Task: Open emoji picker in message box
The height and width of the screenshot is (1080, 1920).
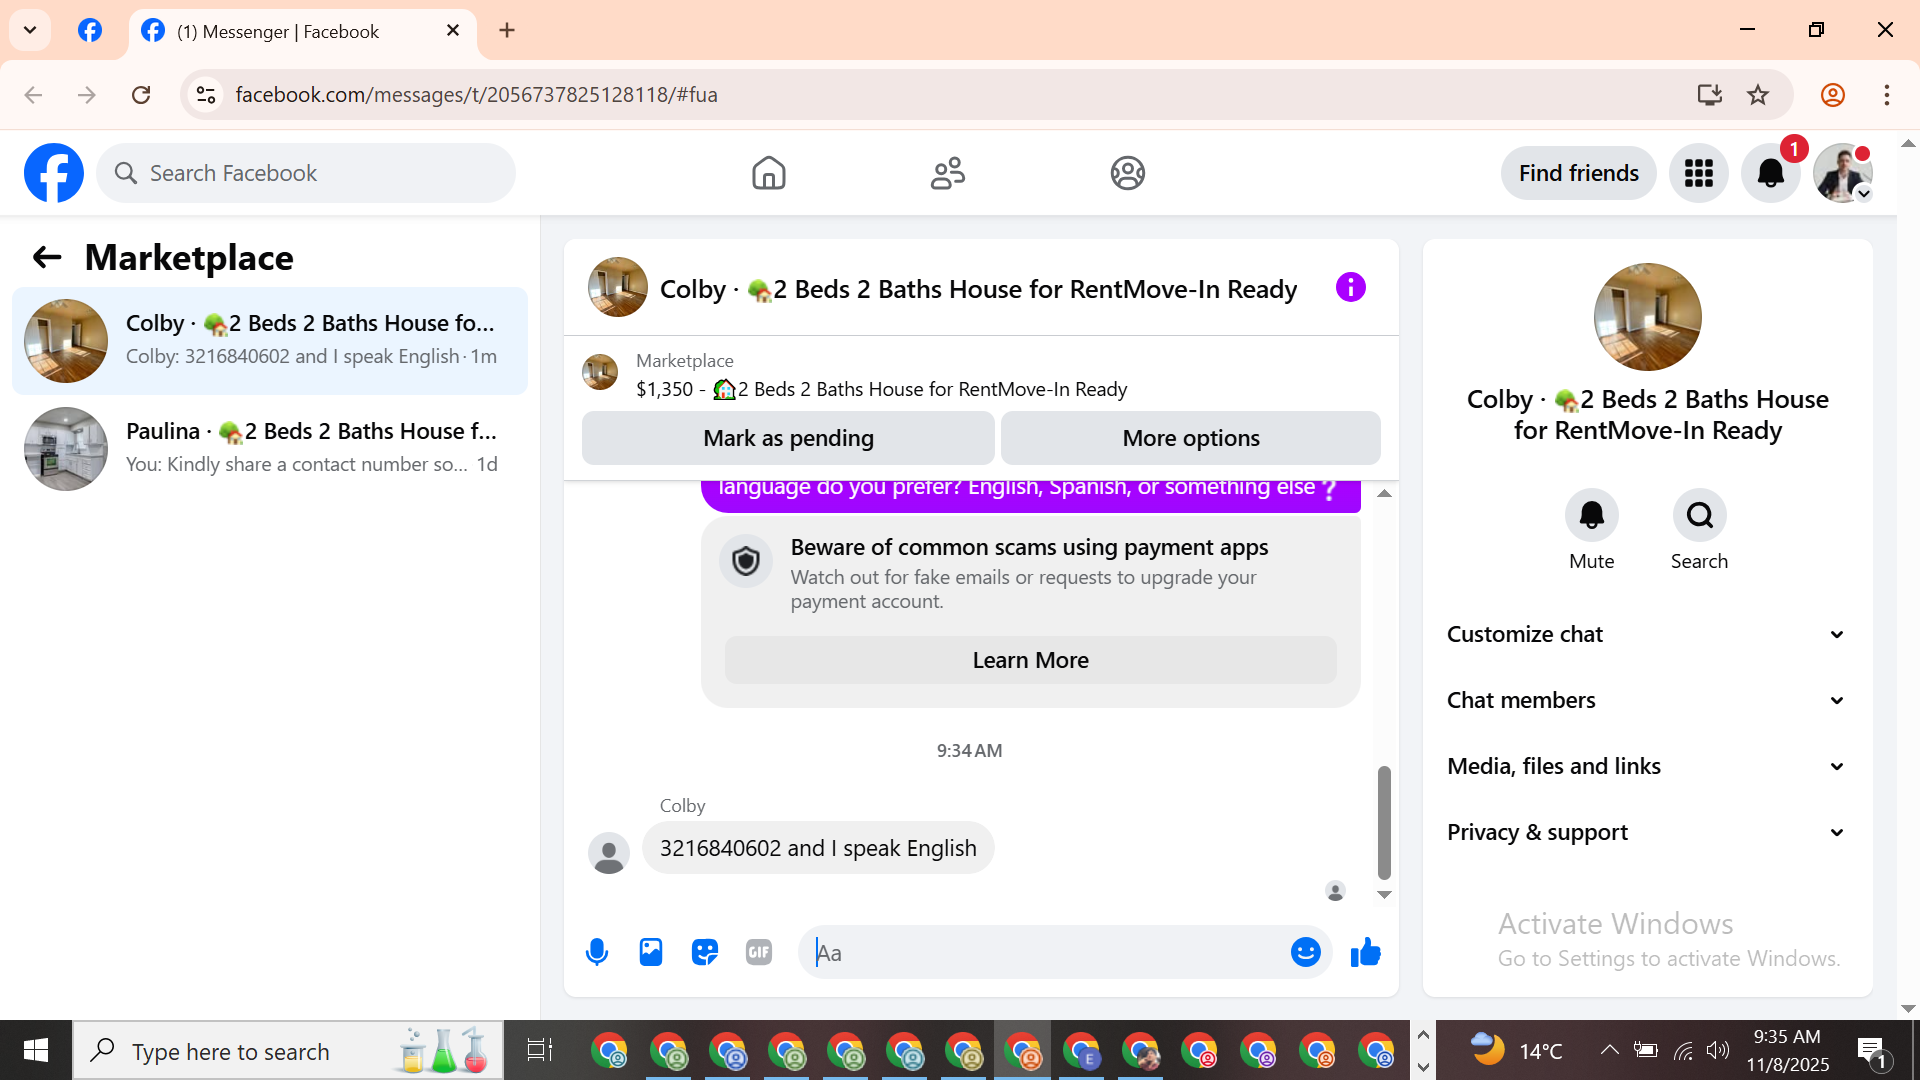Action: (1305, 952)
